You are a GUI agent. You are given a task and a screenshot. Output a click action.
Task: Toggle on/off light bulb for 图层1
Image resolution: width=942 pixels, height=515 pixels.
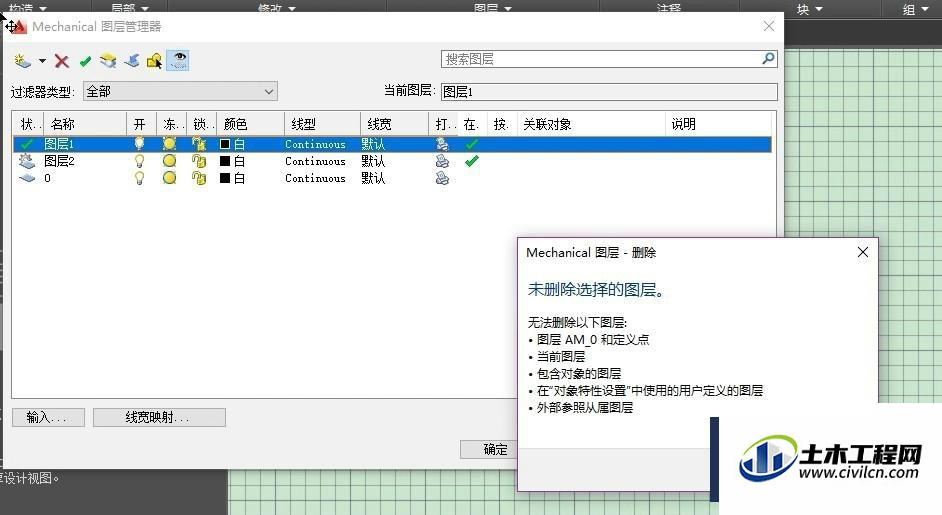[x=139, y=144]
